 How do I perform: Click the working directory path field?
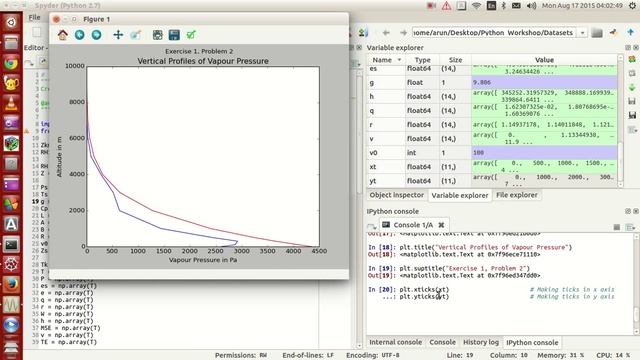coord(494,33)
